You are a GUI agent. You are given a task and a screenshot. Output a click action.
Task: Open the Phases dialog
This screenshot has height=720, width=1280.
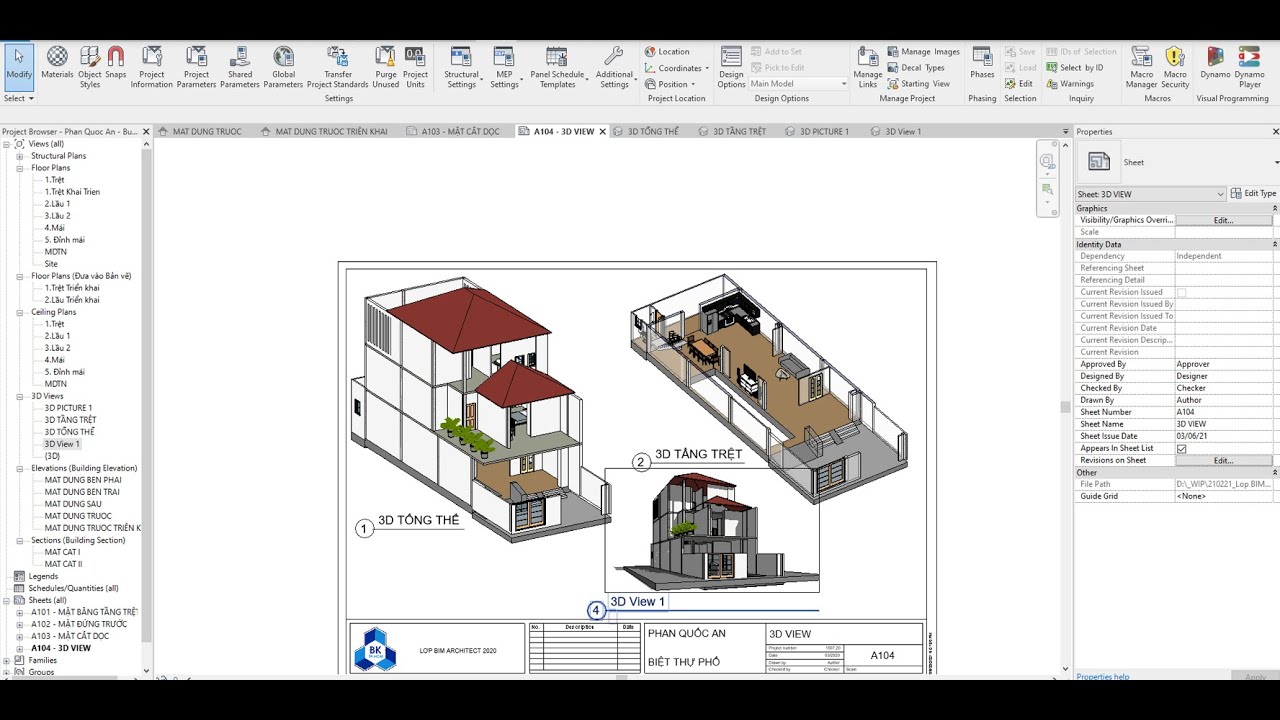pyautogui.click(x=982, y=62)
